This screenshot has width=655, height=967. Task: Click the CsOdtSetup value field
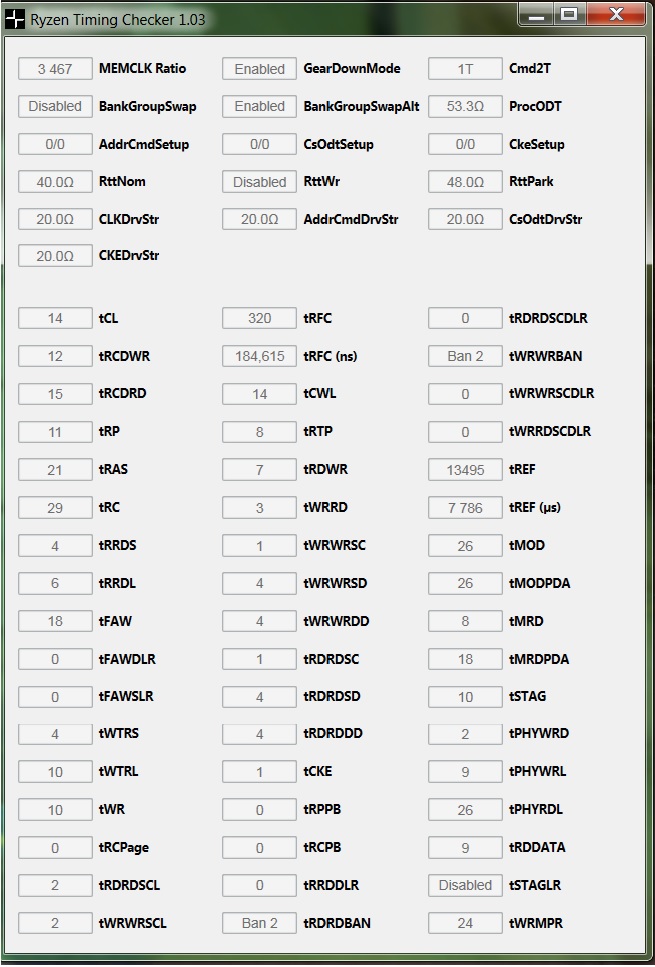tap(260, 144)
